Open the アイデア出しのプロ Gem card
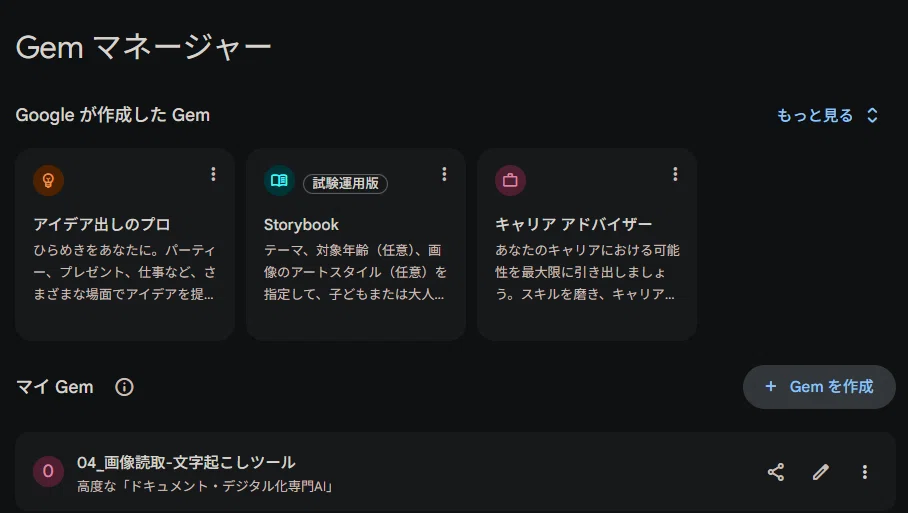Image resolution: width=908 pixels, height=513 pixels. pyautogui.click(x=125, y=244)
